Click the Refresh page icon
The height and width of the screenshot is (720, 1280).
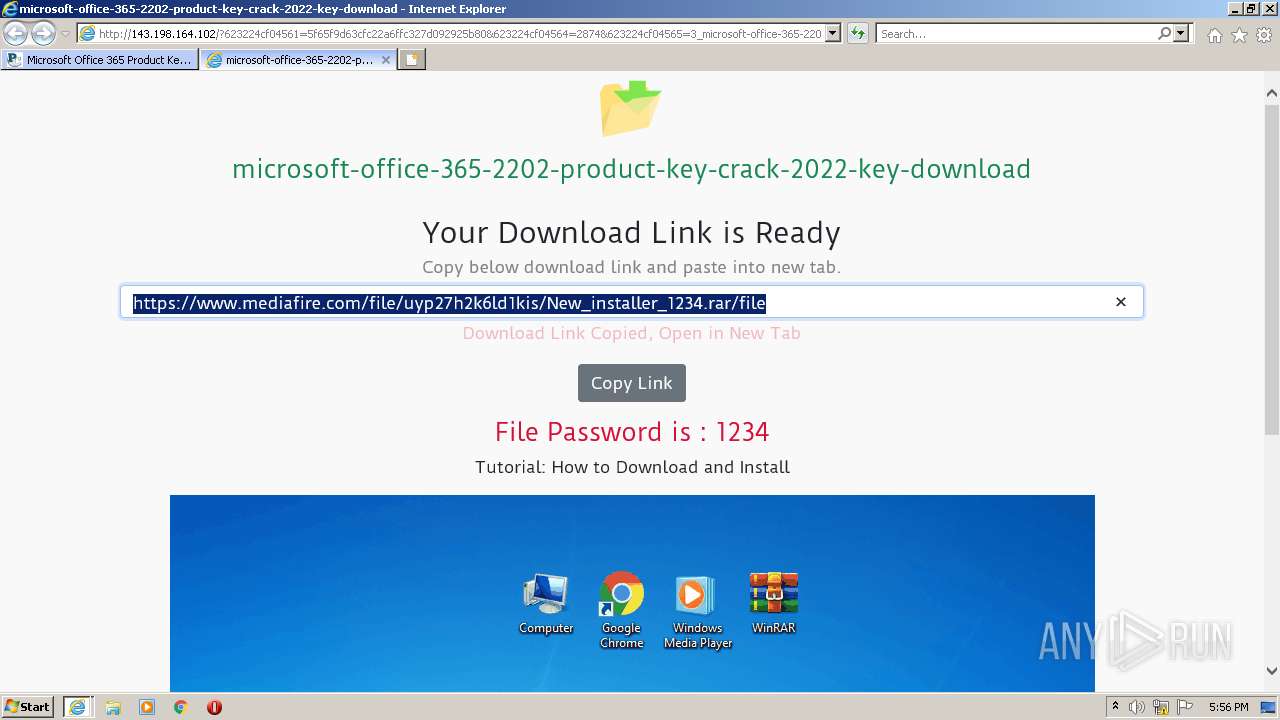coord(858,34)
